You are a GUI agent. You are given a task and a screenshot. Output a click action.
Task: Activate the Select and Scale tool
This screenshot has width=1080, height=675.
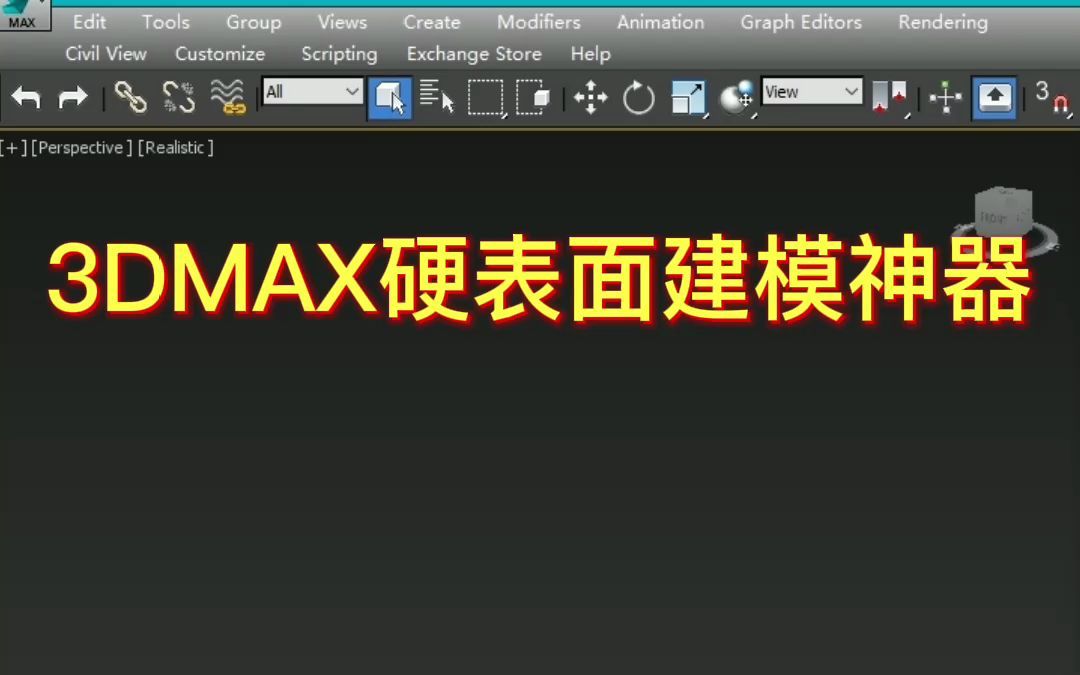pyautogui.click(x=688, y=97)
